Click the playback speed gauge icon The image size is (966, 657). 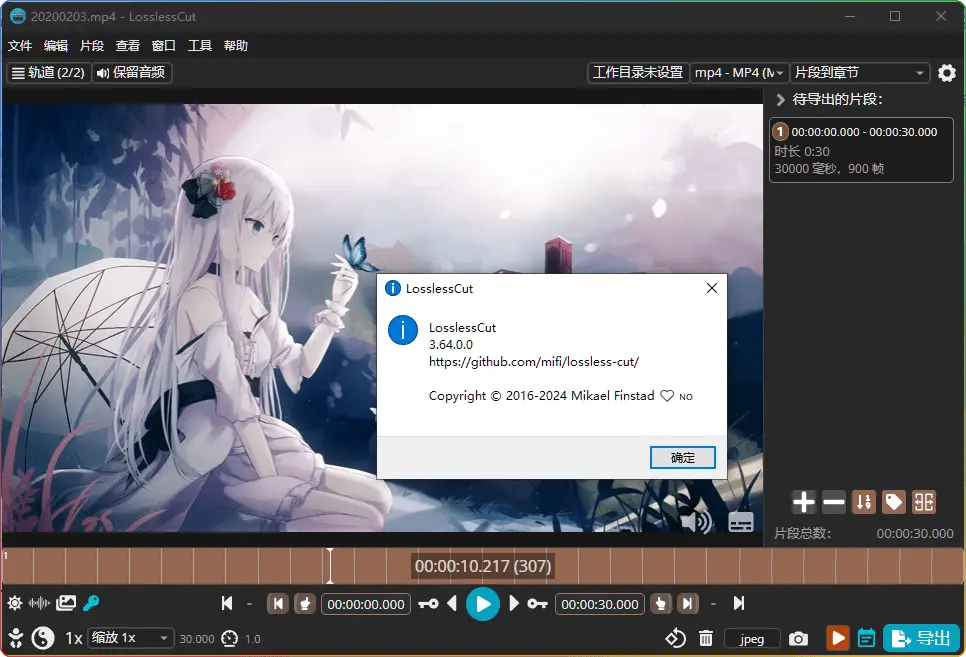[230, 639]
